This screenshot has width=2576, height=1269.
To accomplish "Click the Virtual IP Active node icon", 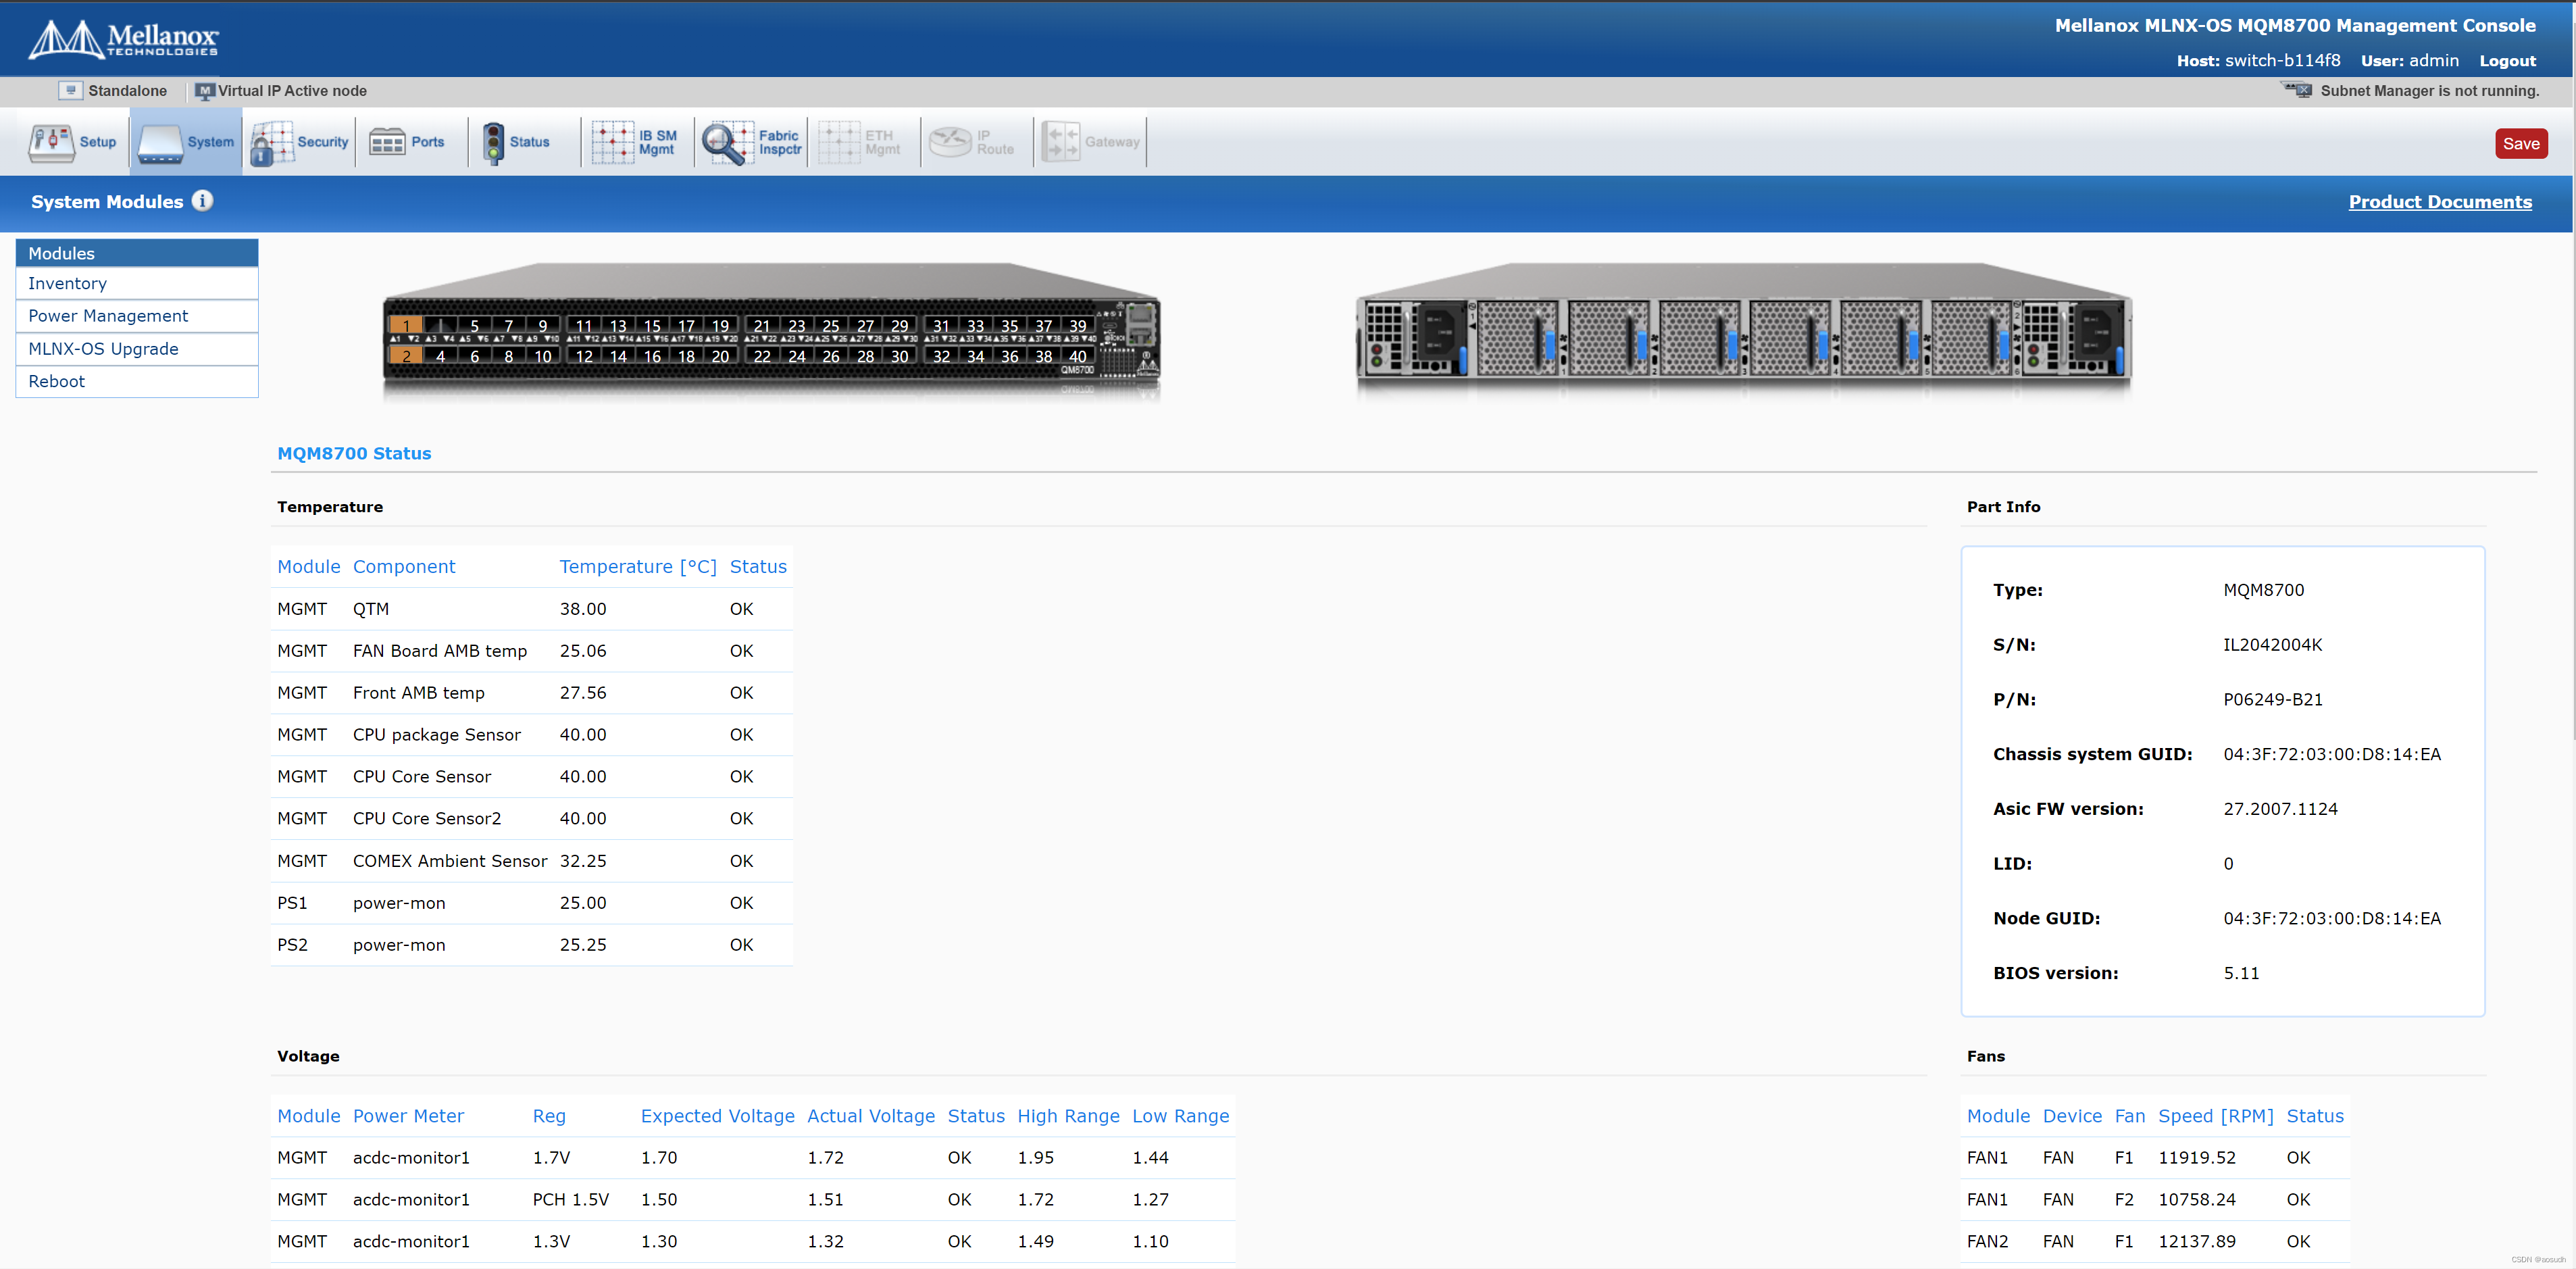I will pyautogui.click(x=205, y=91).
